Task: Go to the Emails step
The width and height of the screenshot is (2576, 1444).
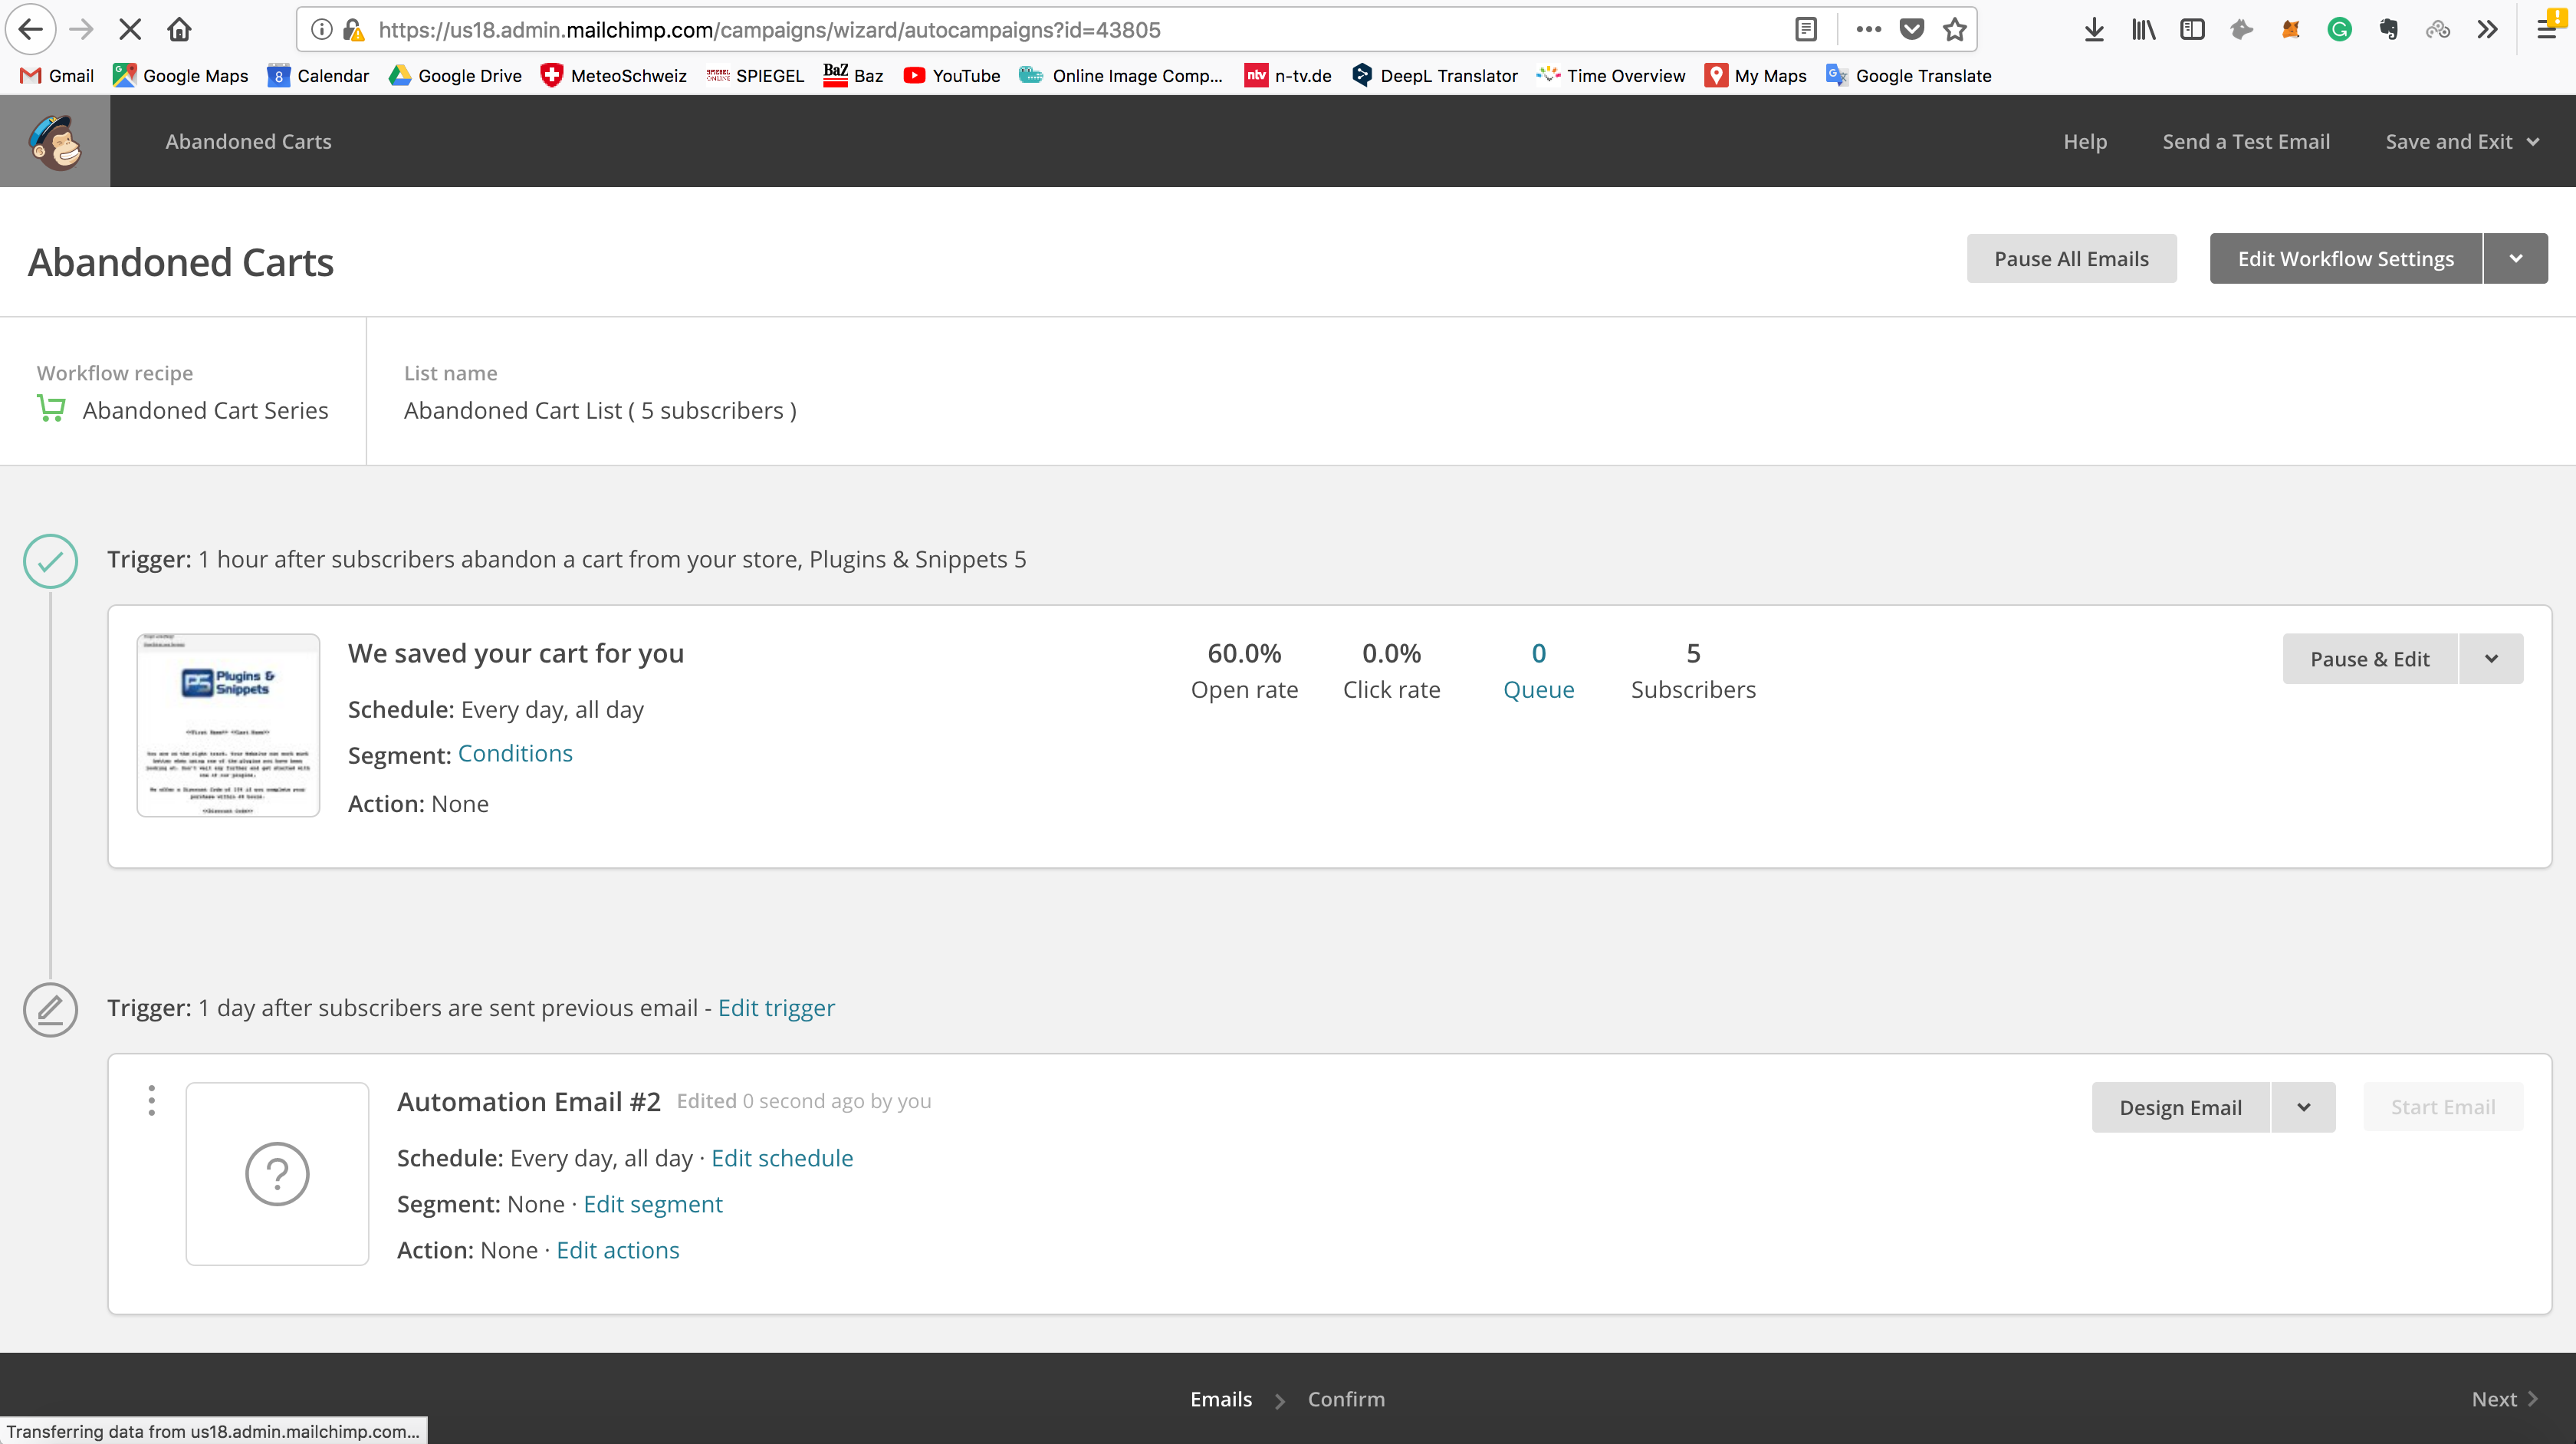Action: pyautogui.click(x=1221, y=1399)
